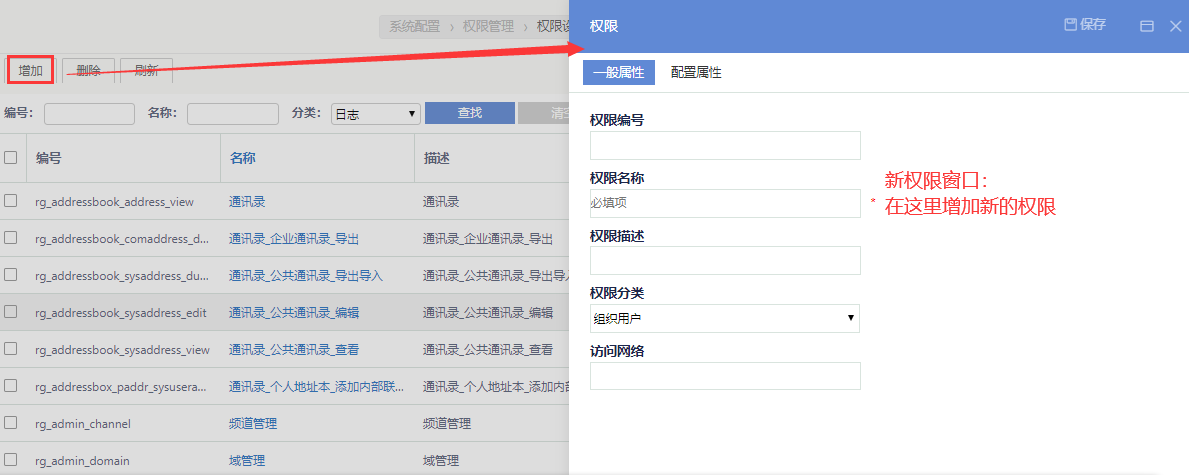
Task: Switch to the 配置属性 tab
Action: point(696,73)
